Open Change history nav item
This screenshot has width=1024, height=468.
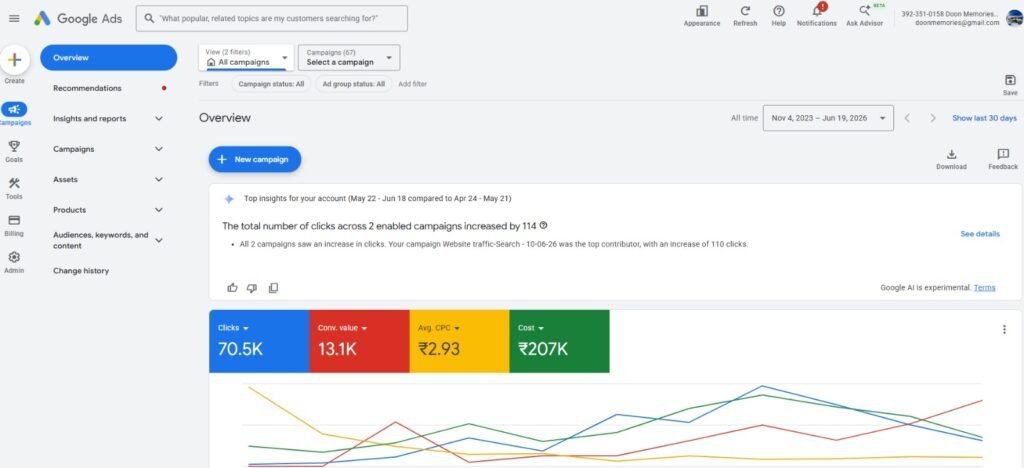(x=81, y=271)
